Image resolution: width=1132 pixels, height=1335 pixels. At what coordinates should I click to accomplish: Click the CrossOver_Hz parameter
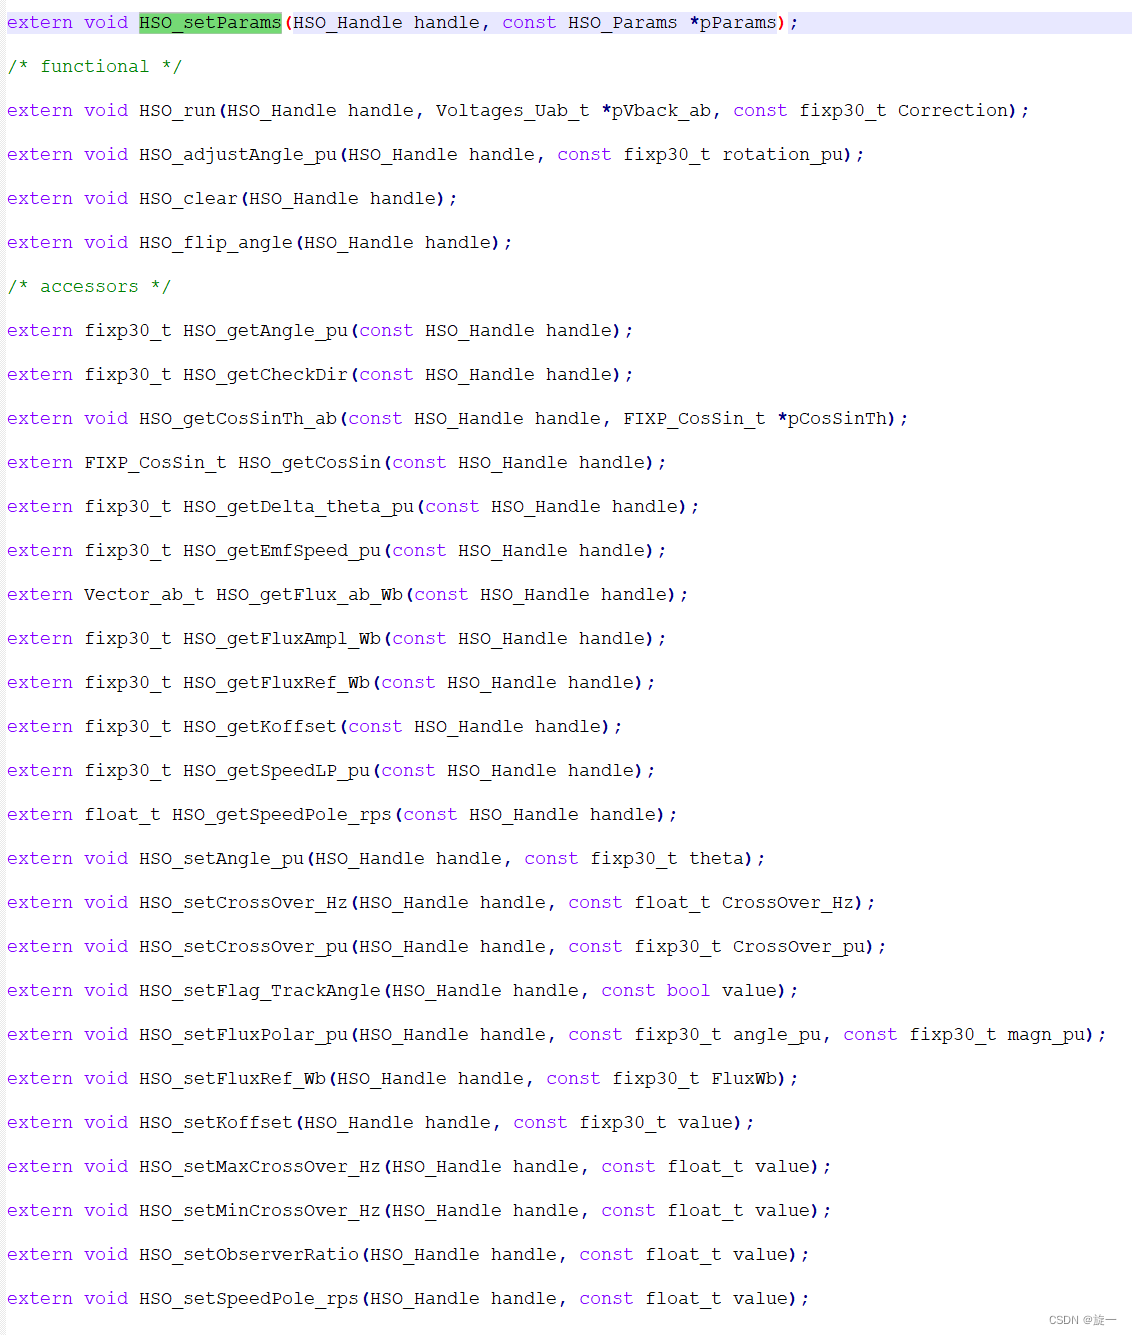[x=788, y=902]
